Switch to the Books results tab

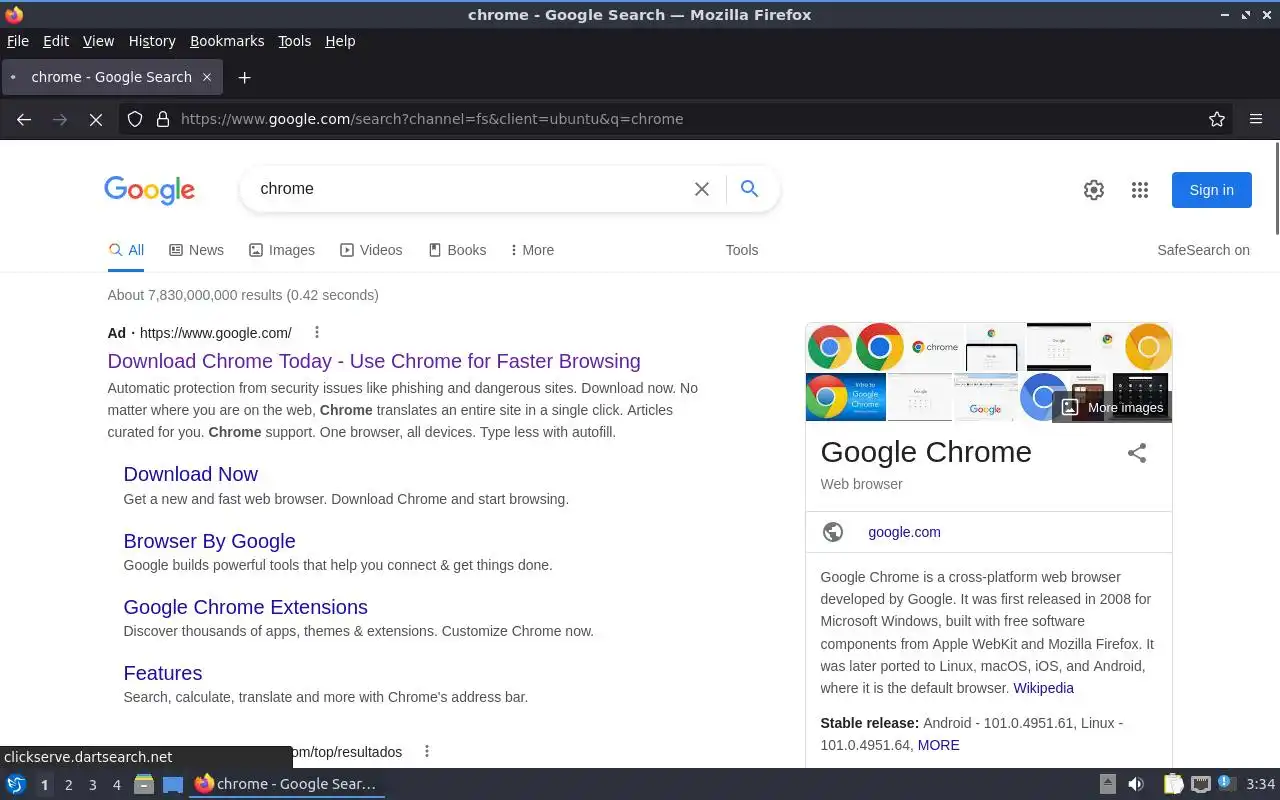point(457,250)
